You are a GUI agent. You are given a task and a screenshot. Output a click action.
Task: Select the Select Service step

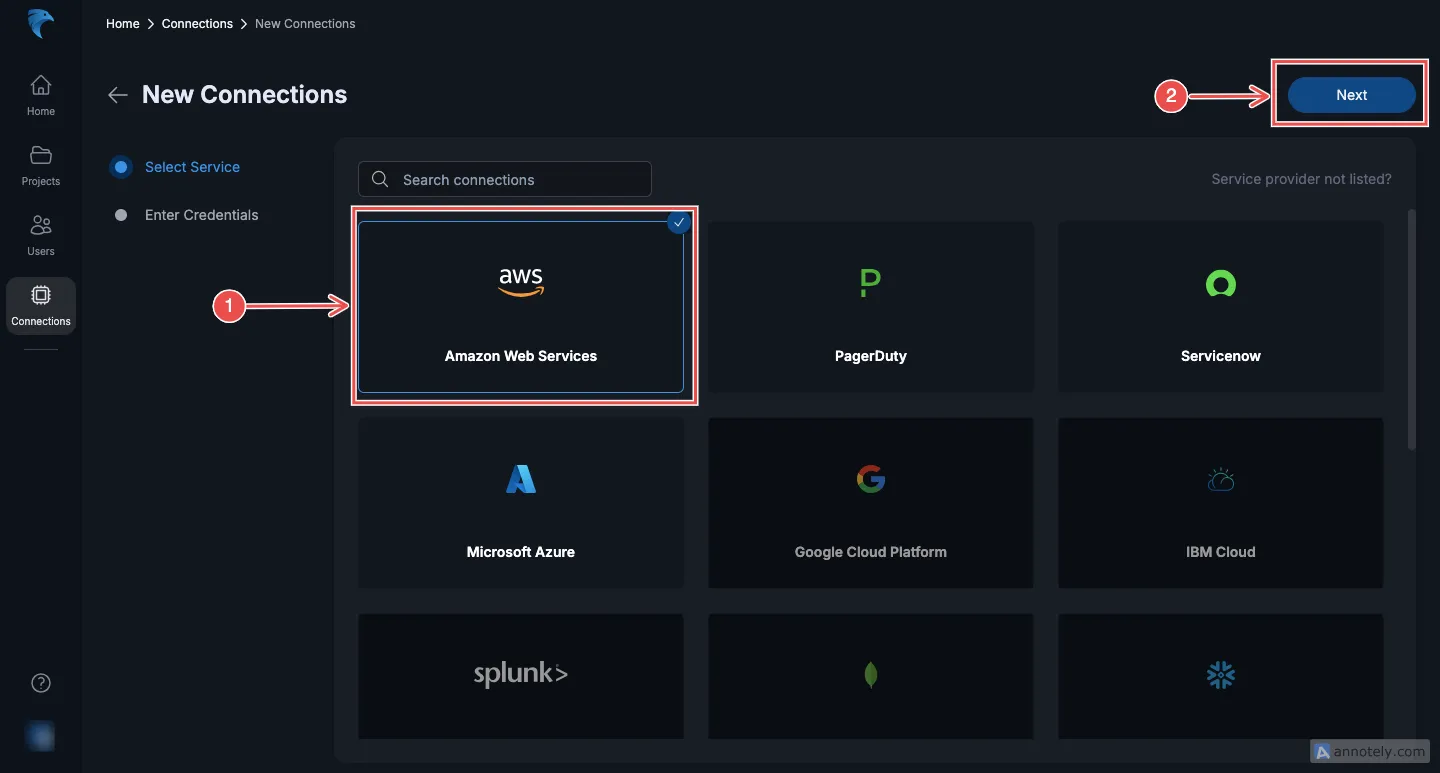177,167
